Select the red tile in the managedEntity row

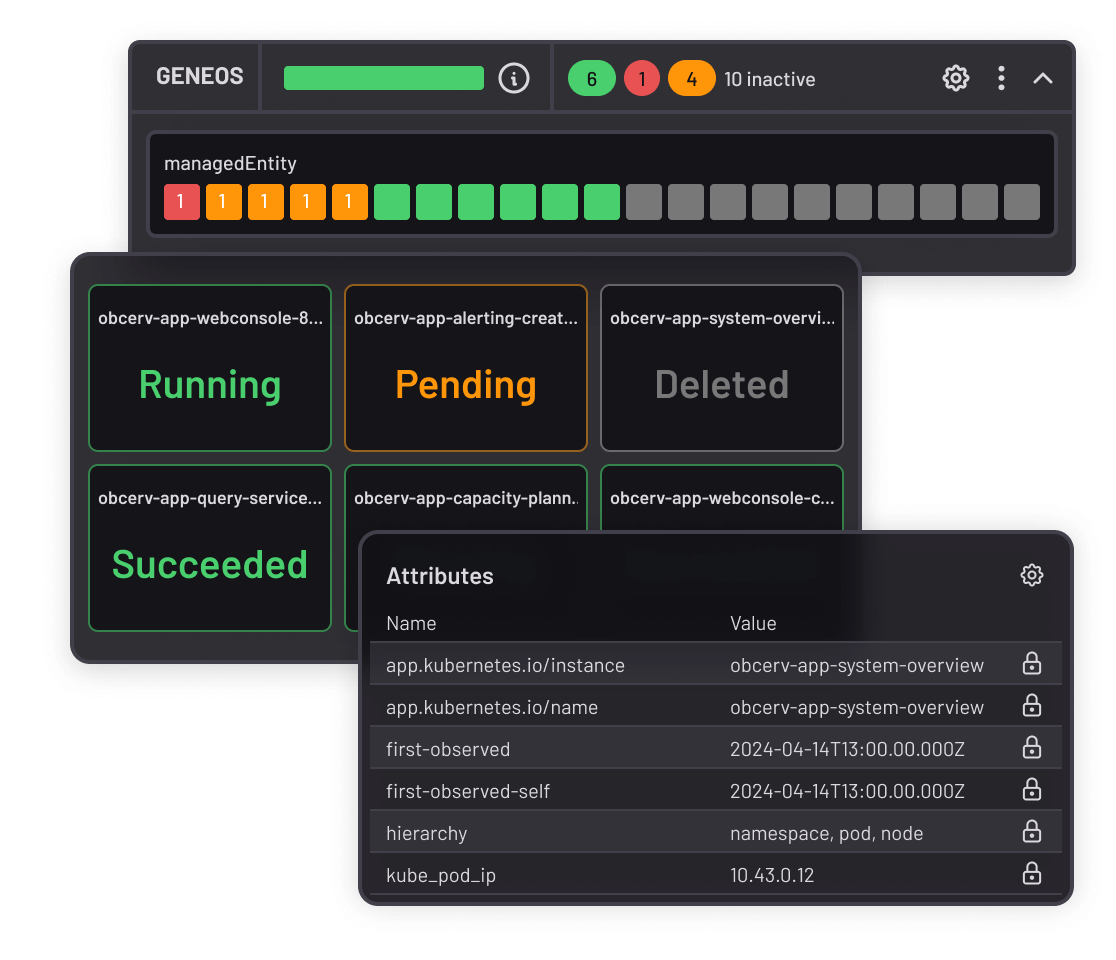point(181,201)
